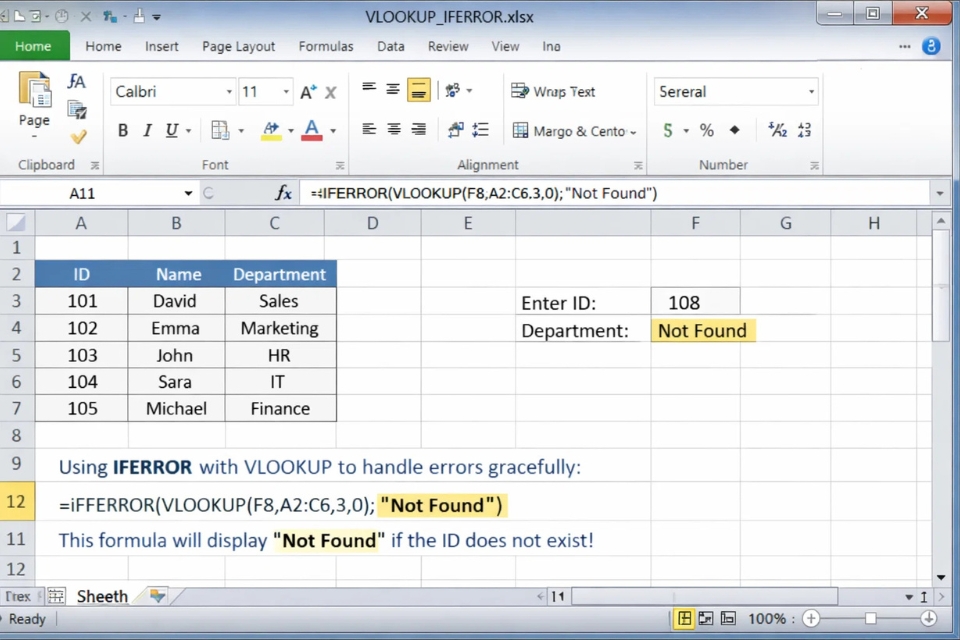Open the Insert Function button on formula bar

coord(284,192)
